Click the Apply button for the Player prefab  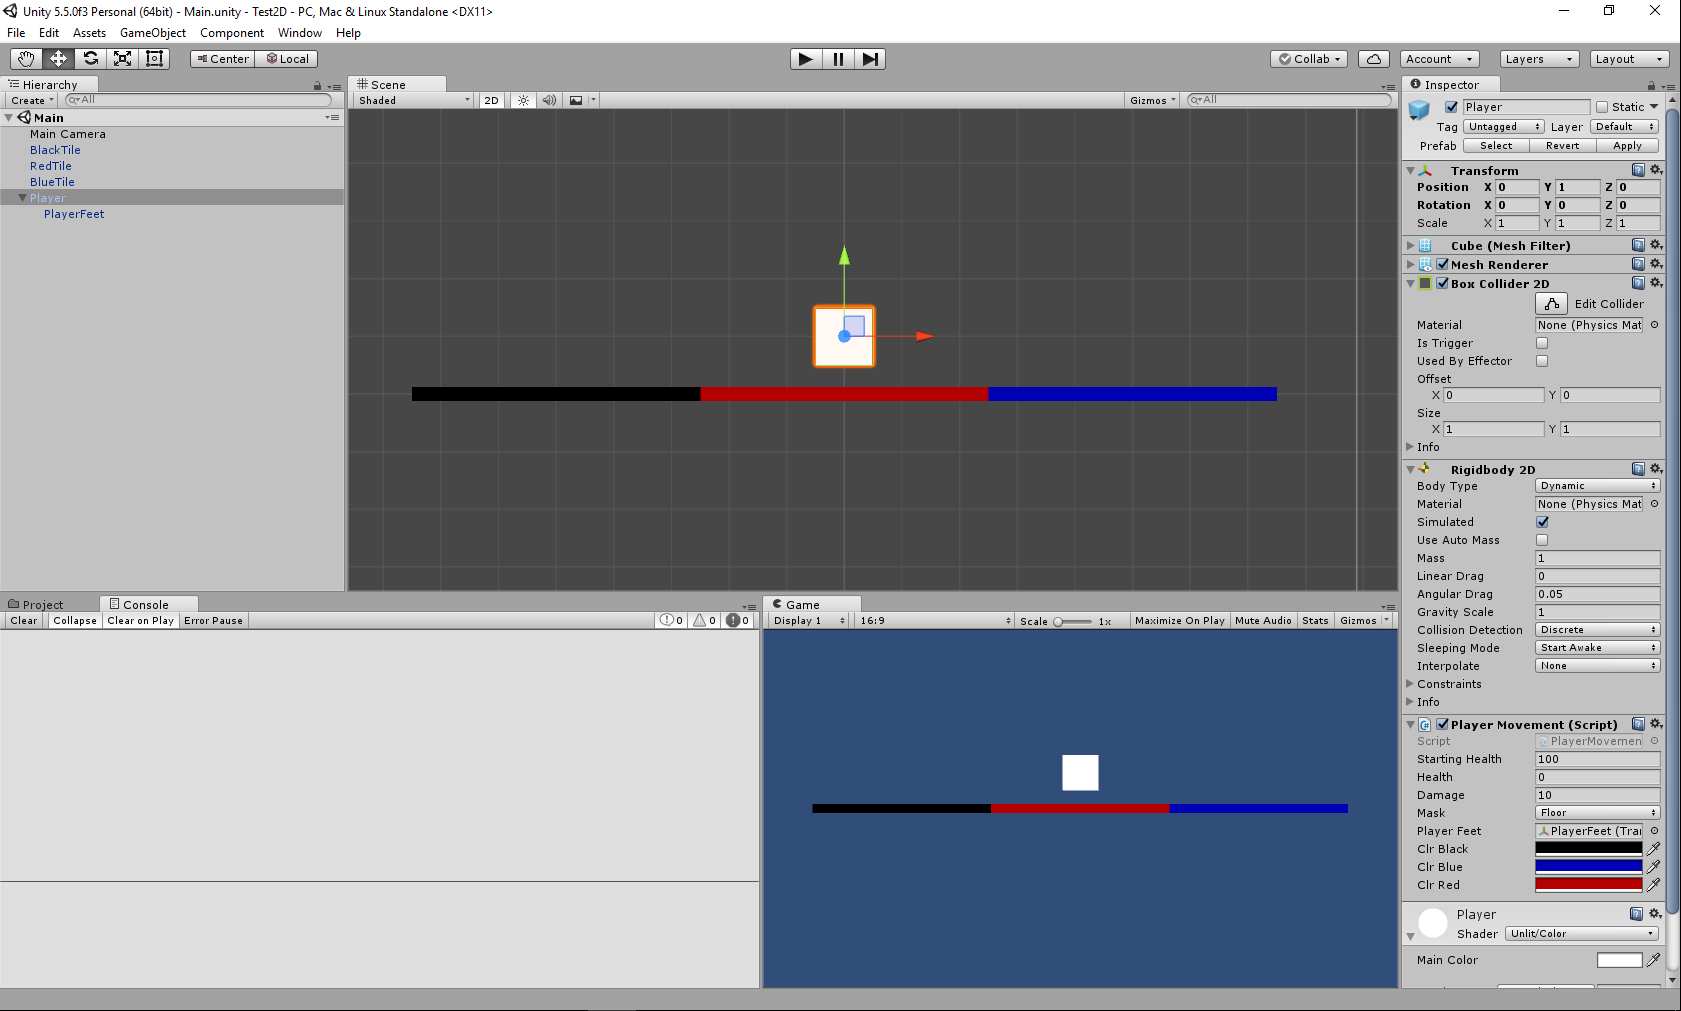pos(1626,145)
